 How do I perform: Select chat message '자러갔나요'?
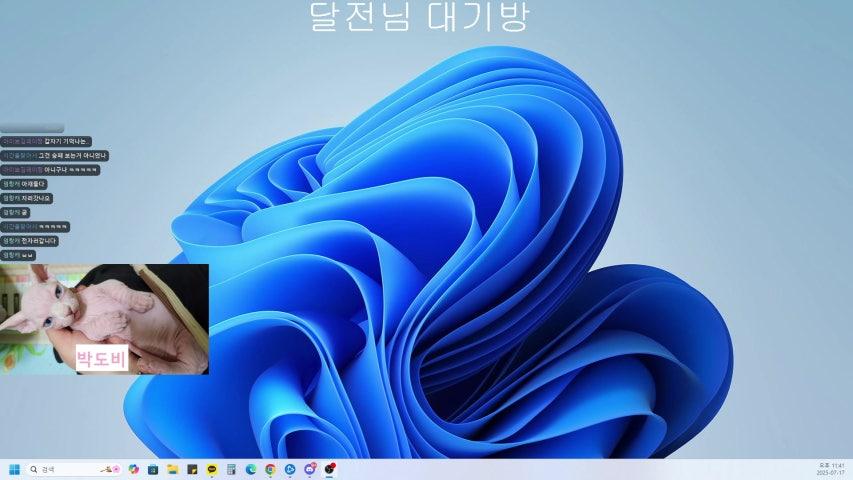coord(27,198)
